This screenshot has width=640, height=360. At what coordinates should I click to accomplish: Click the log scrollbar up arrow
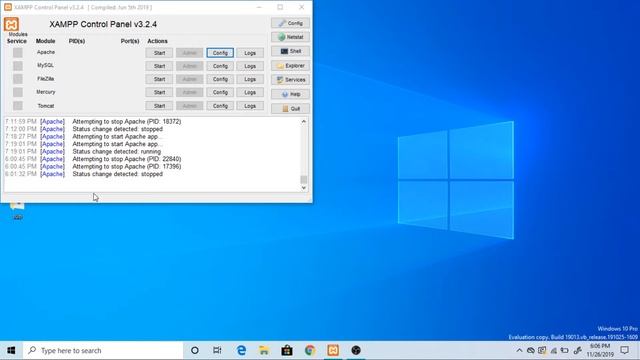click(304, 122)
